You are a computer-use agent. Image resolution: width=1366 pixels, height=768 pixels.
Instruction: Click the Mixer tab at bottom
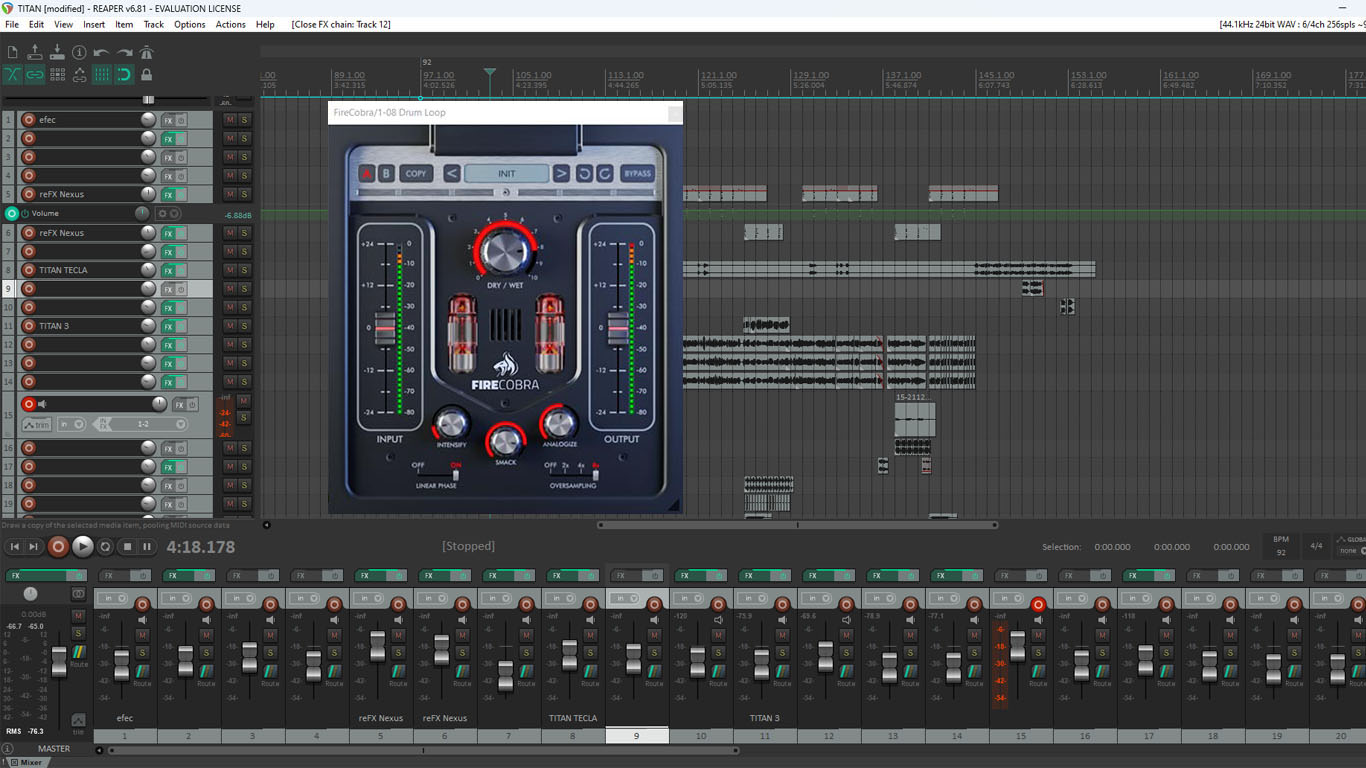coord(26,762)
